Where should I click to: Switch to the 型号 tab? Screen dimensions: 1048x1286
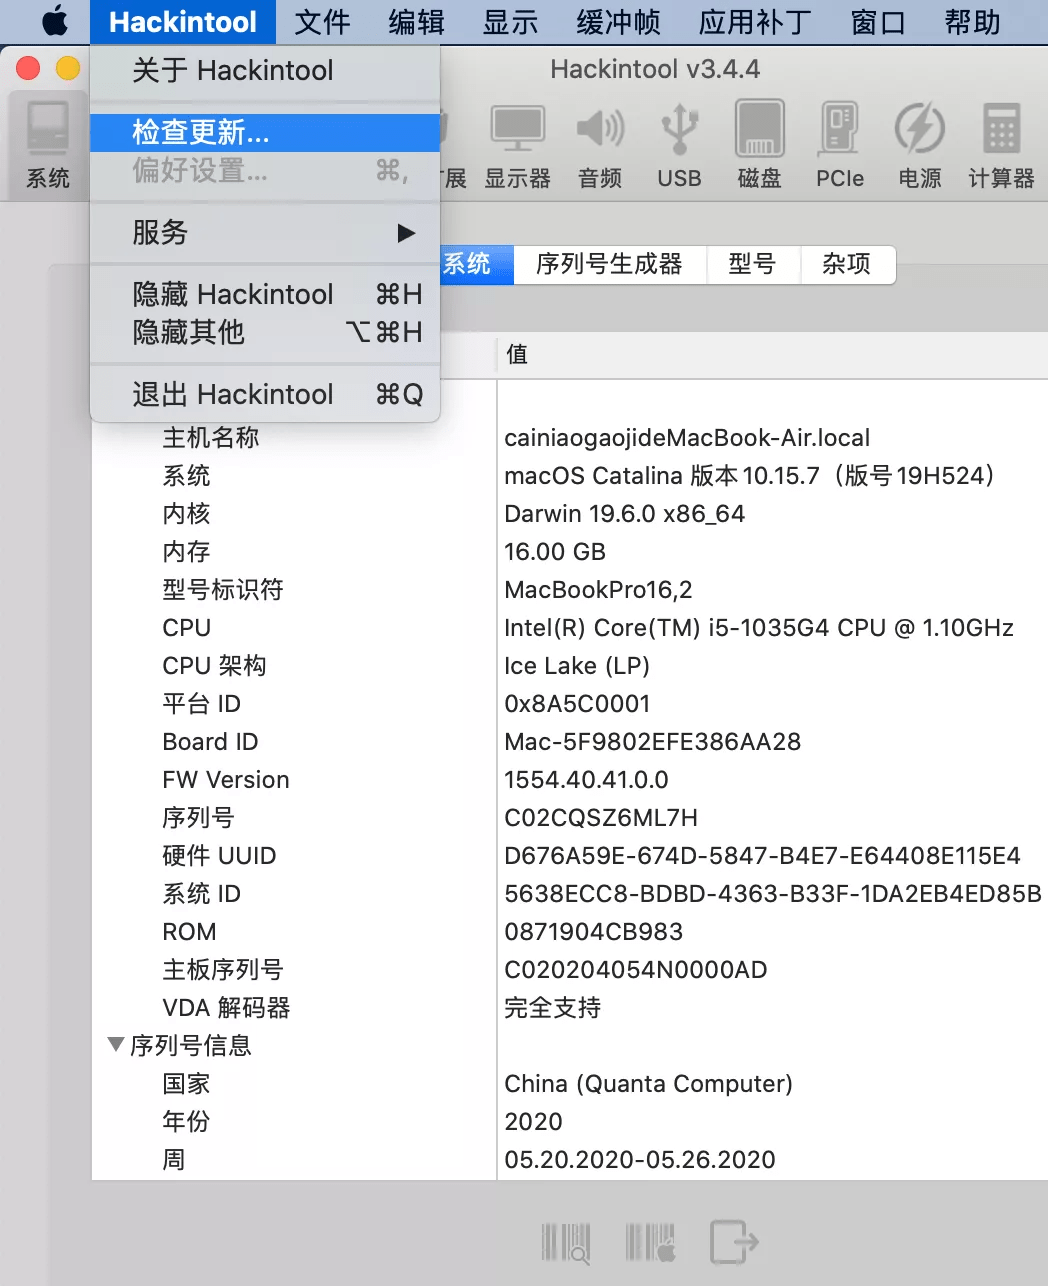pos(753,264)
